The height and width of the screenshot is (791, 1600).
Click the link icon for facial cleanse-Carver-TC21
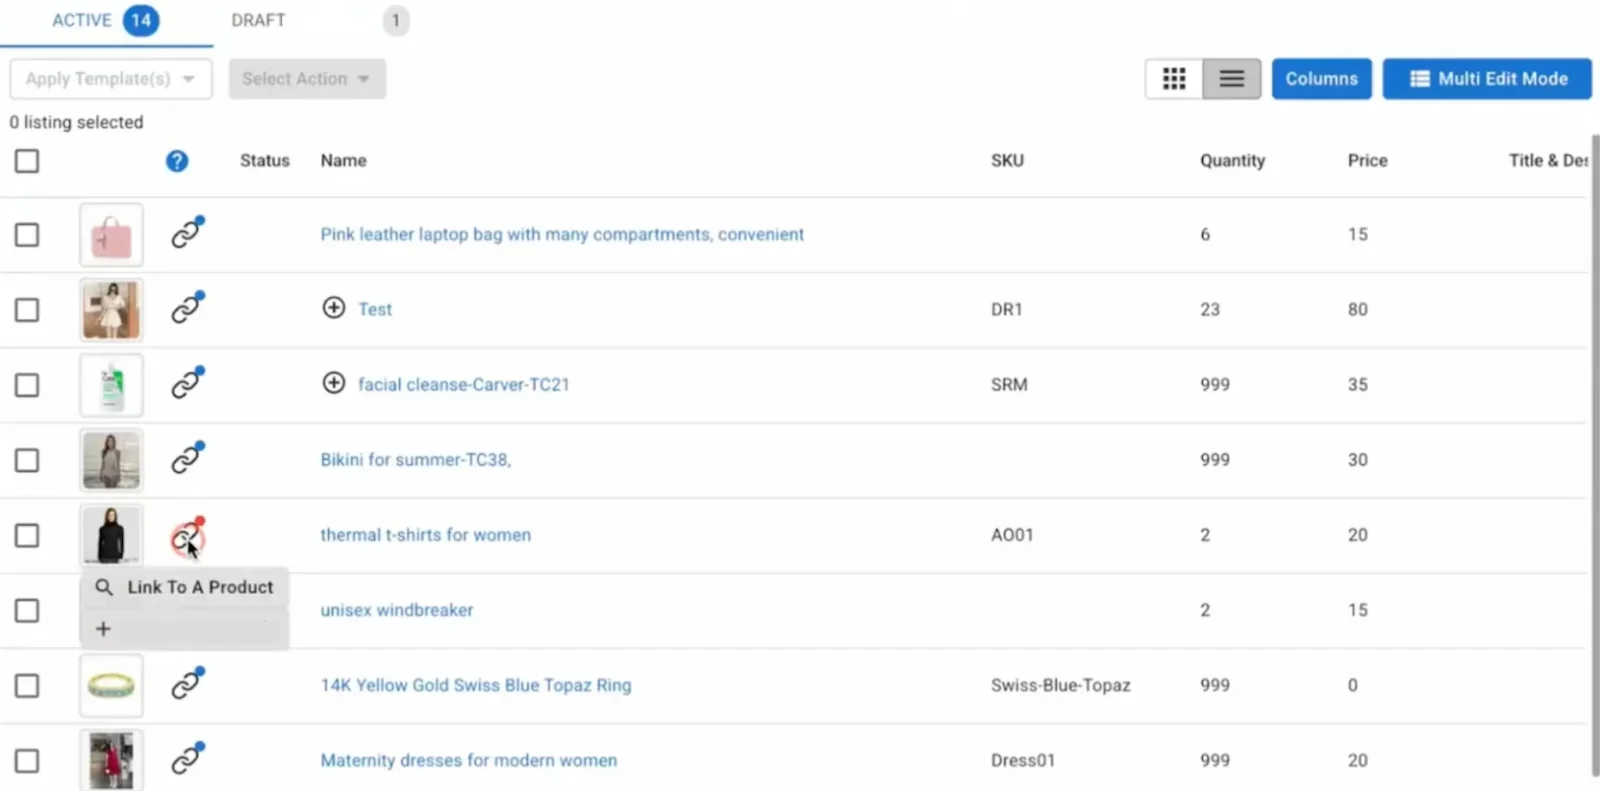(187, 382)
